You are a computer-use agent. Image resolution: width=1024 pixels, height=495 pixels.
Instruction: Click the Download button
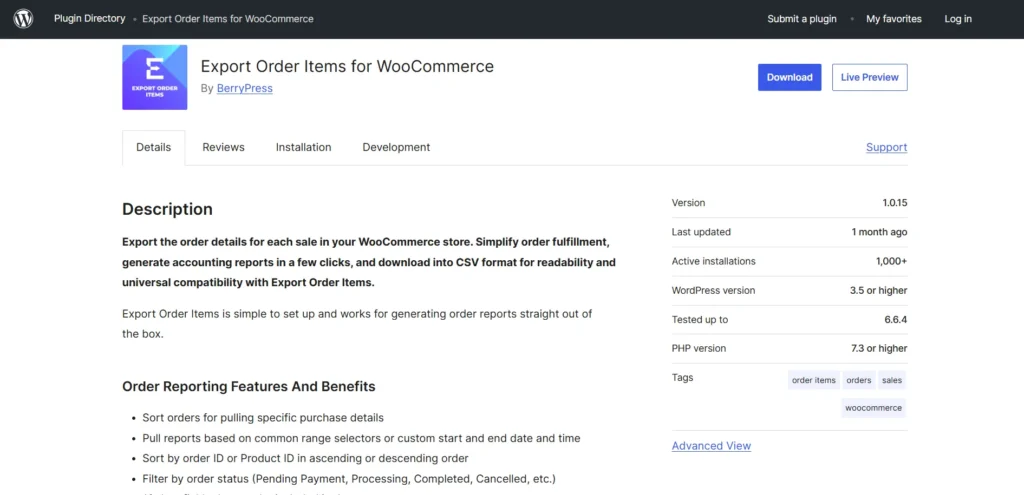pos(790,77)
